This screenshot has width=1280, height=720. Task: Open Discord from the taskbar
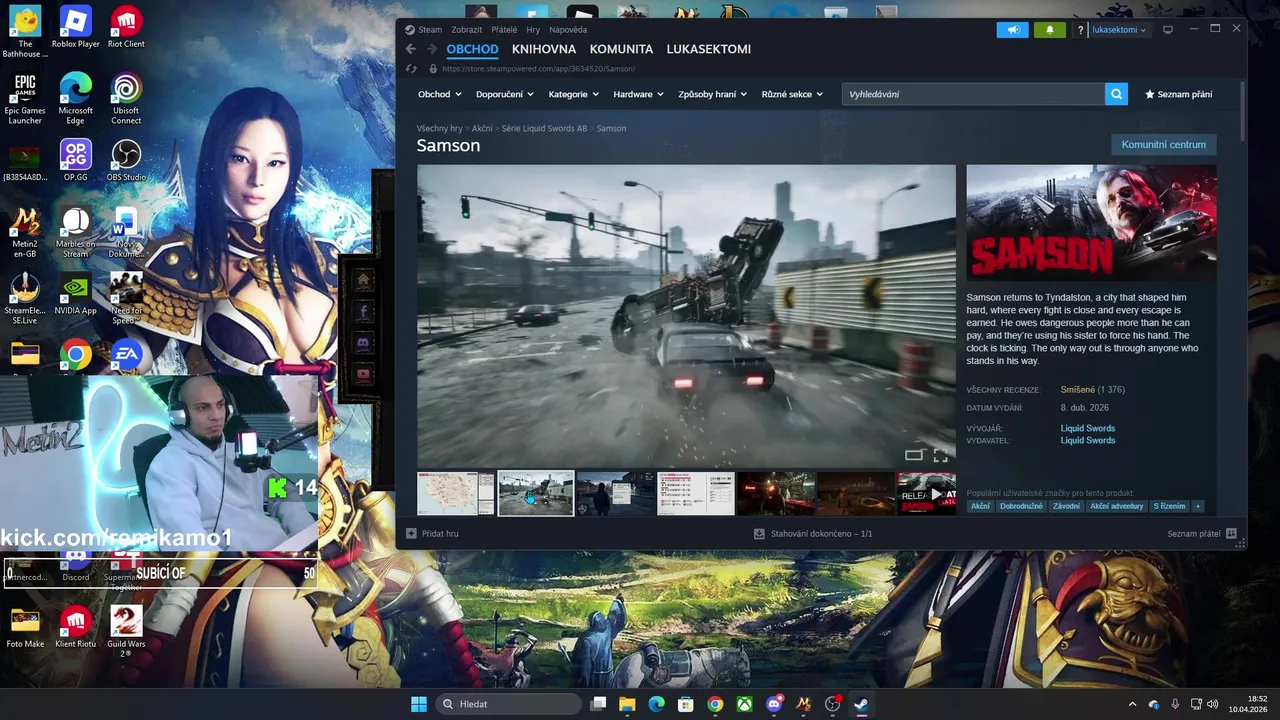tap(773, 704)
